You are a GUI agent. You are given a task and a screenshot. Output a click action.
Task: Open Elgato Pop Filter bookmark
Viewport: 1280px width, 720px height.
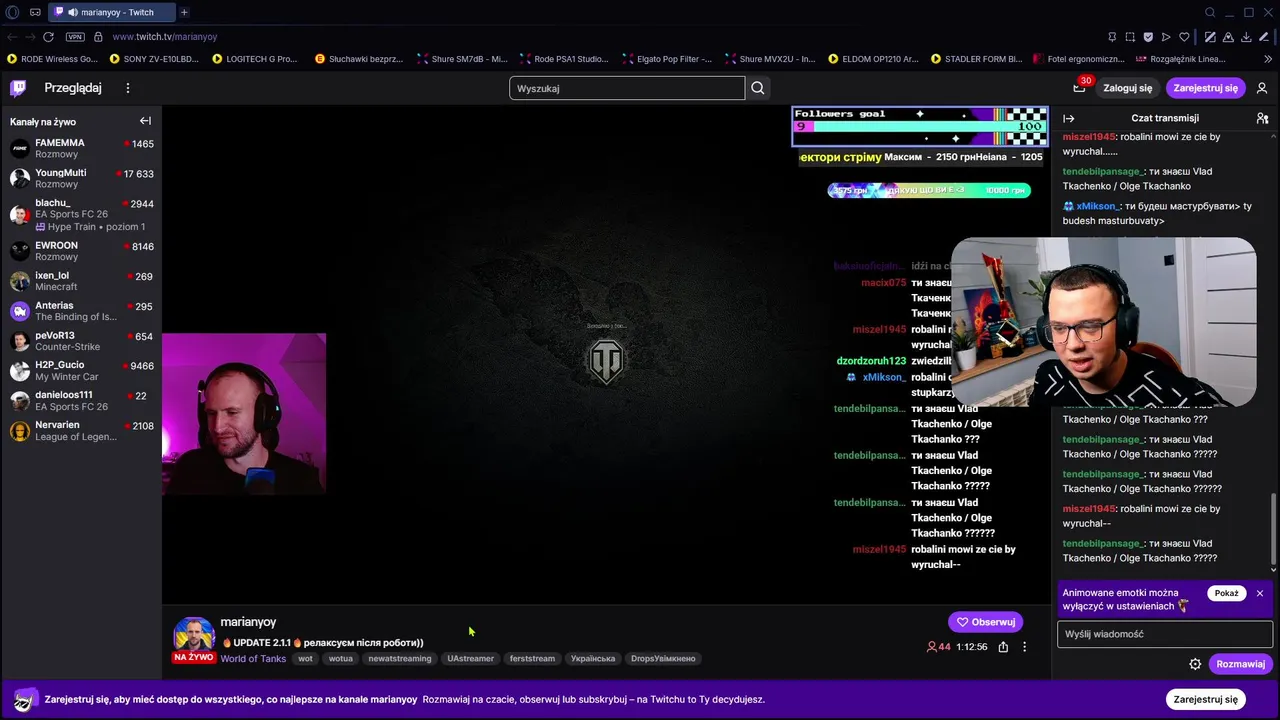pos(667,59)
